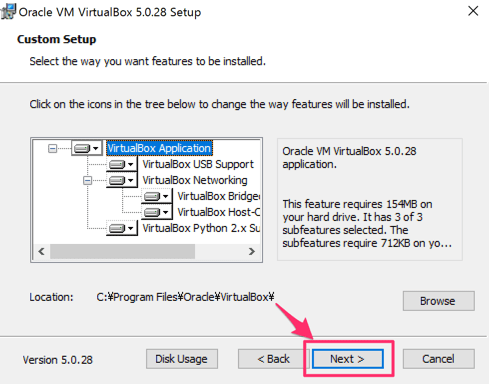Click the feature description text 'Oracle VM VirtualBox 5.0.28 application.'
This screenshot has height=384, width=489.
point(349,158)
